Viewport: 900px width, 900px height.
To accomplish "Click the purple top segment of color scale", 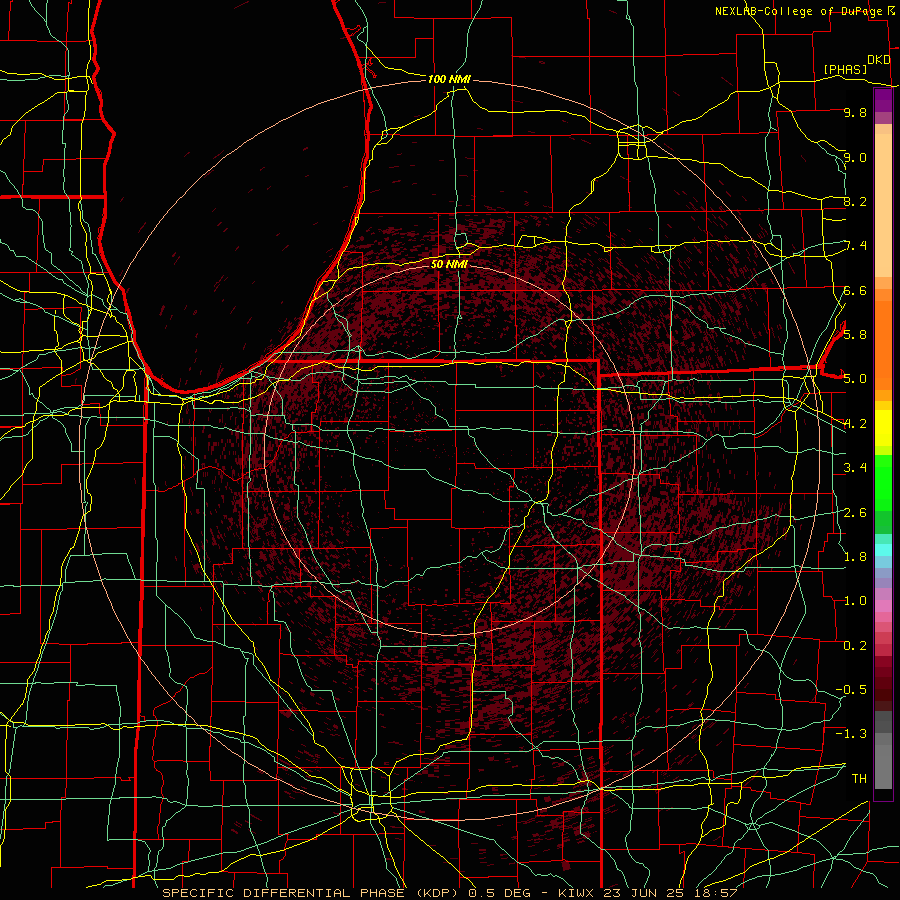I will (883, 100).
